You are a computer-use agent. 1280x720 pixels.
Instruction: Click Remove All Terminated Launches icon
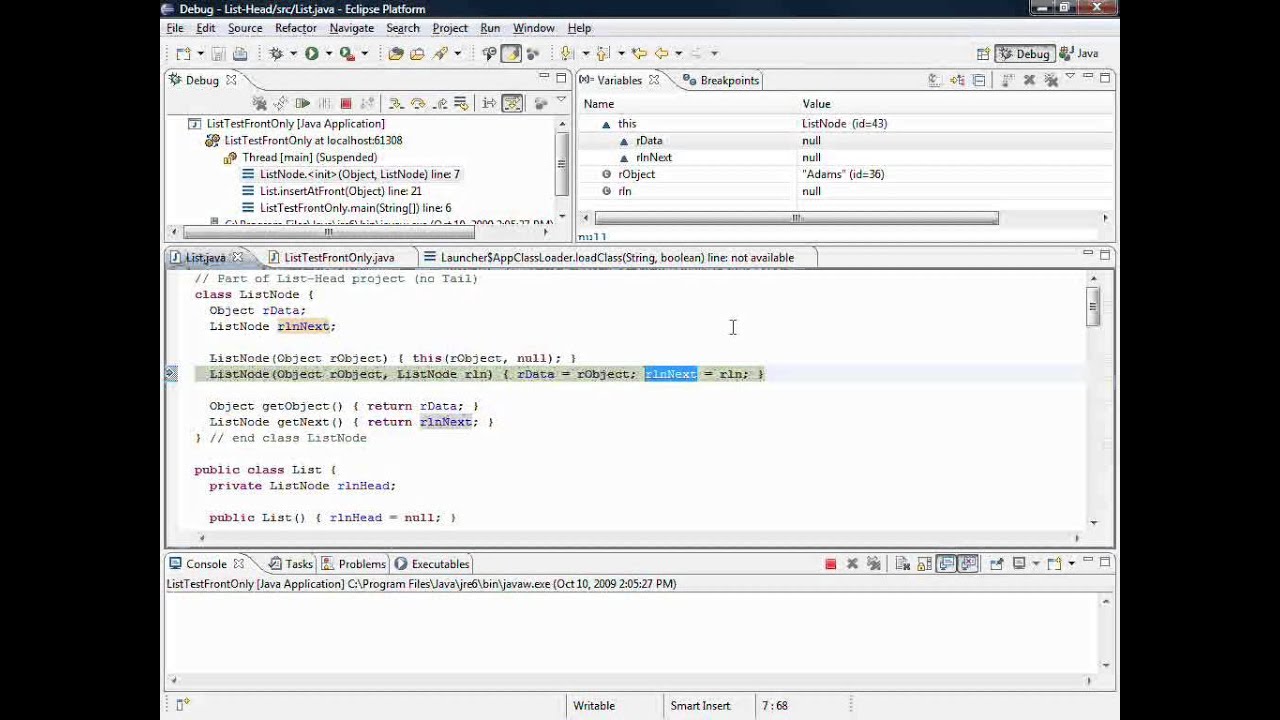pyautogui.click(x=260, y=103)
